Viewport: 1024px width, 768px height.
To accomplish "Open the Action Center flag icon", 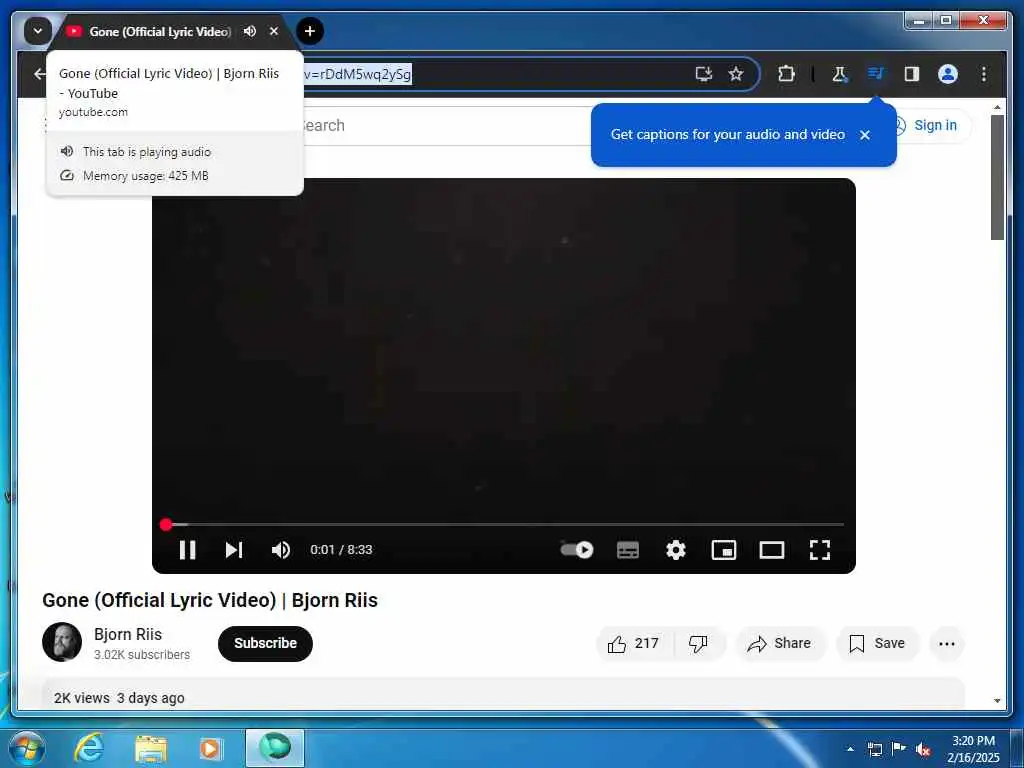I will pyautogui.click(x=899, y=748).
